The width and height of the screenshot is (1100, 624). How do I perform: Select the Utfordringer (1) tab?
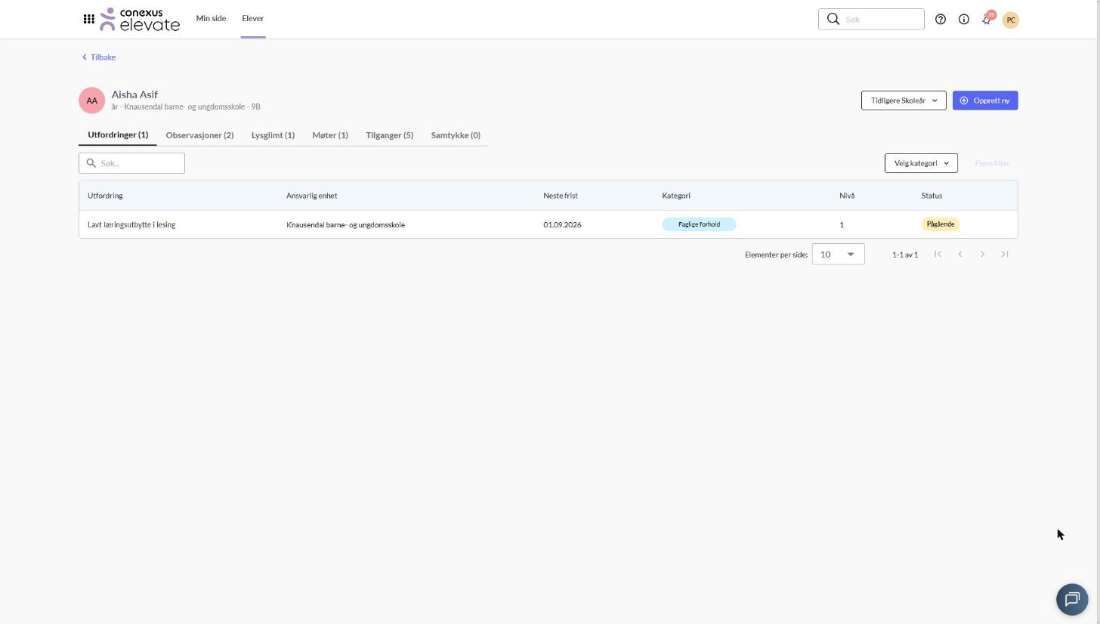[x=118, y=135]
